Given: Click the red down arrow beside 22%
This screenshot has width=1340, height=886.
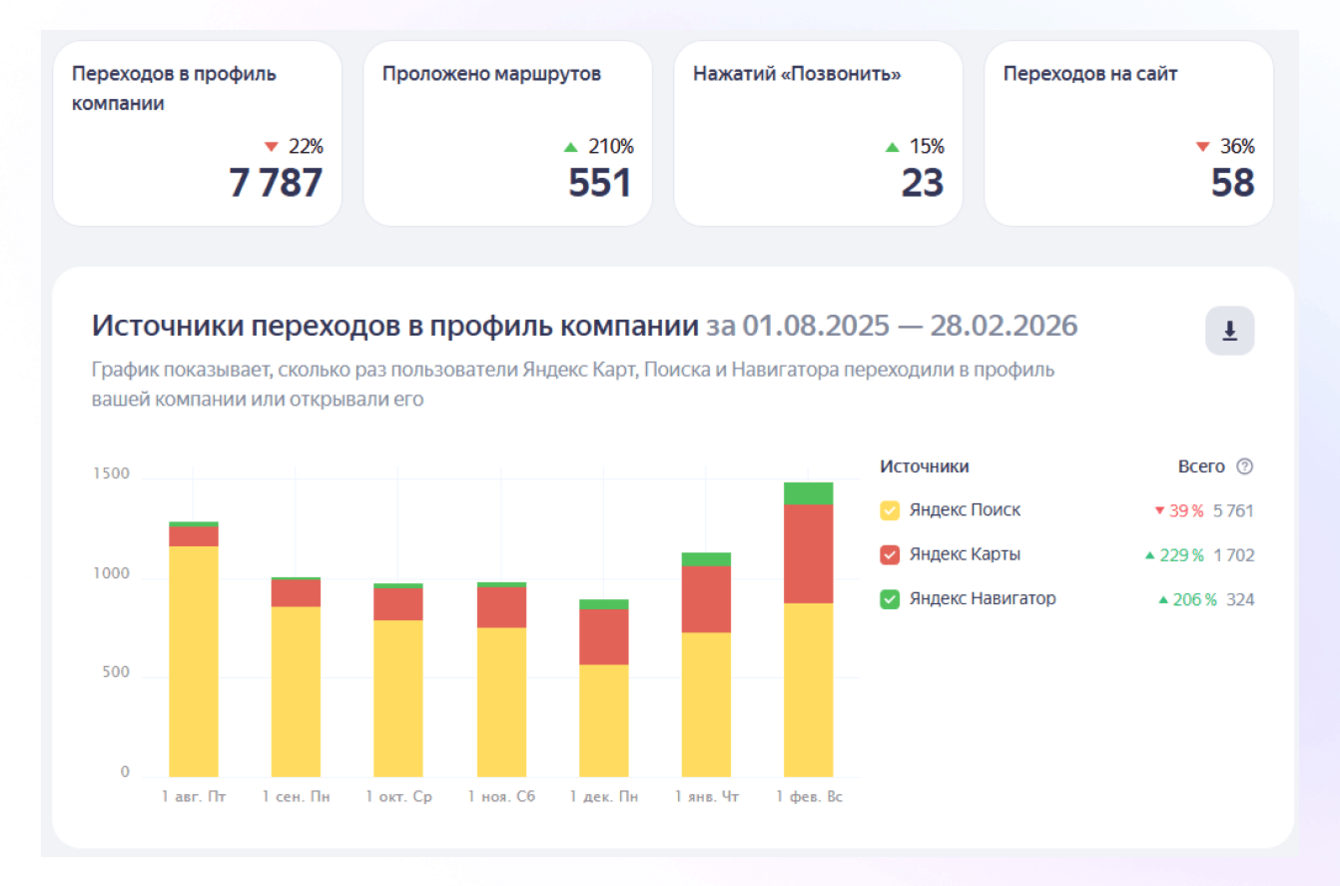Looking at the screenshot, I should (270, 147).
